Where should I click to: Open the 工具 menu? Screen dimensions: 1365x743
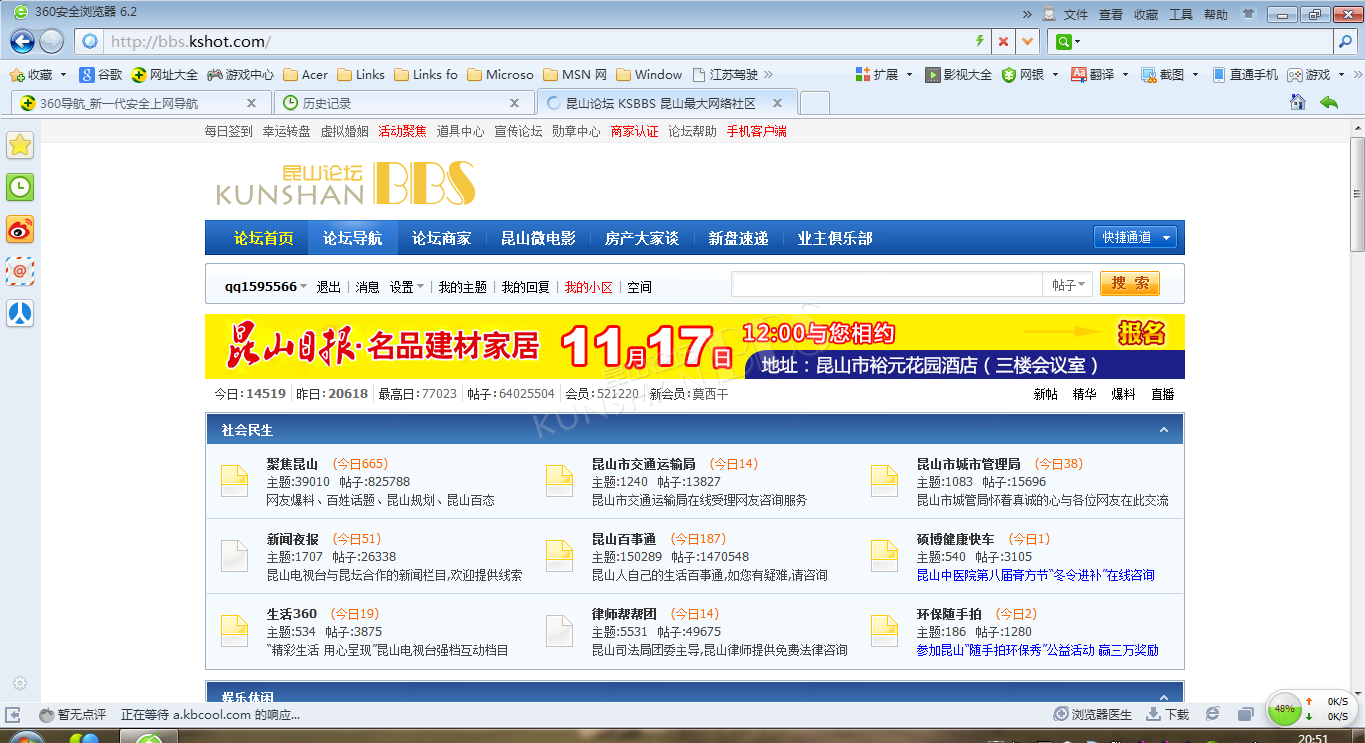pyautogui.click(x=1181, y=14)
